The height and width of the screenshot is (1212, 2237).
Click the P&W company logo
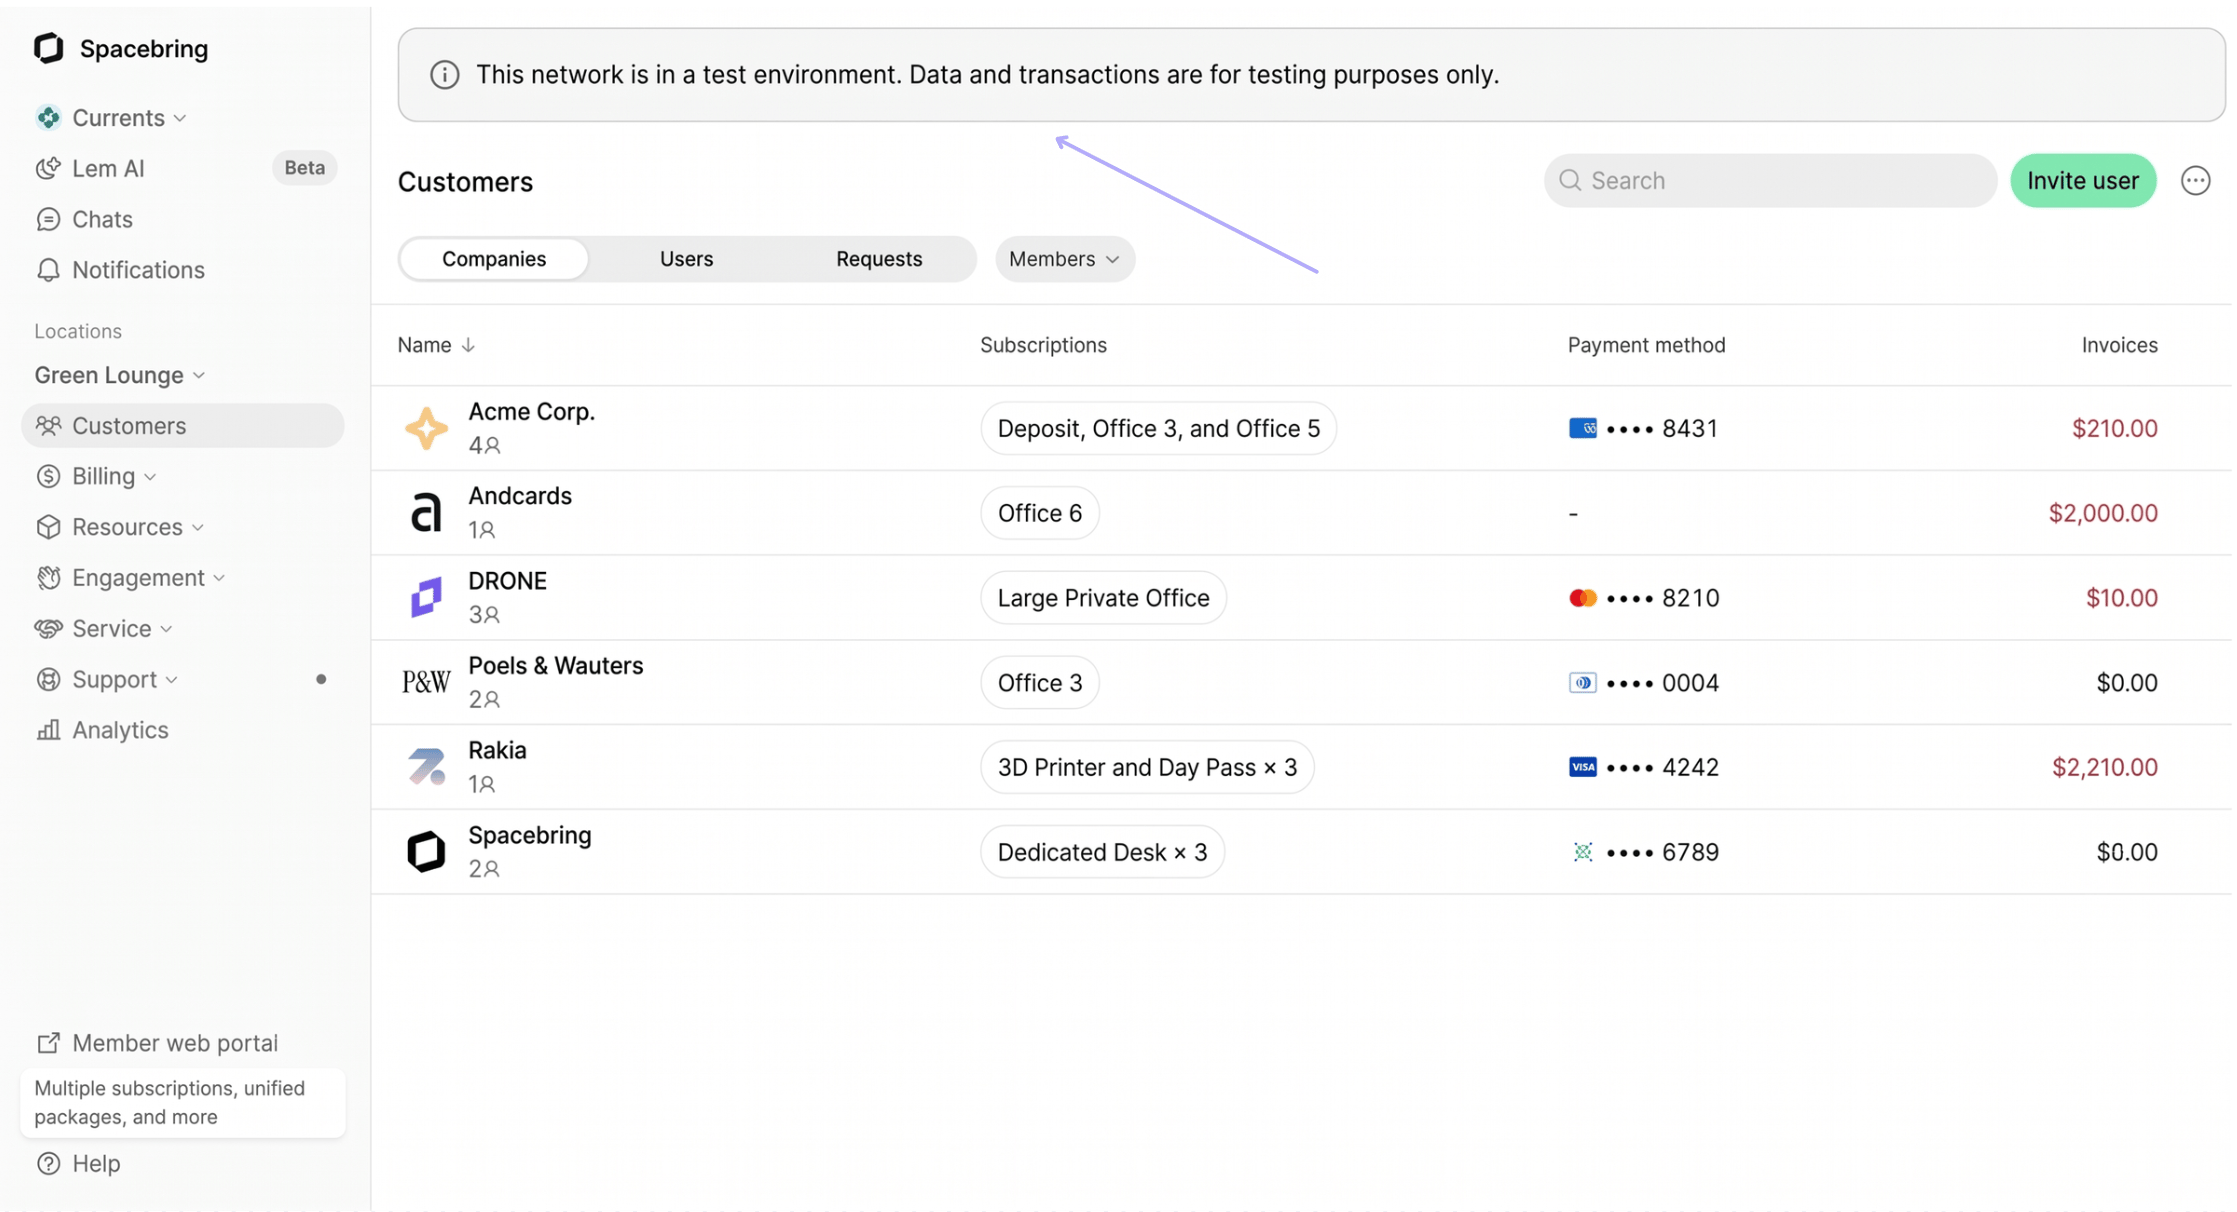[x=426, y=682]
